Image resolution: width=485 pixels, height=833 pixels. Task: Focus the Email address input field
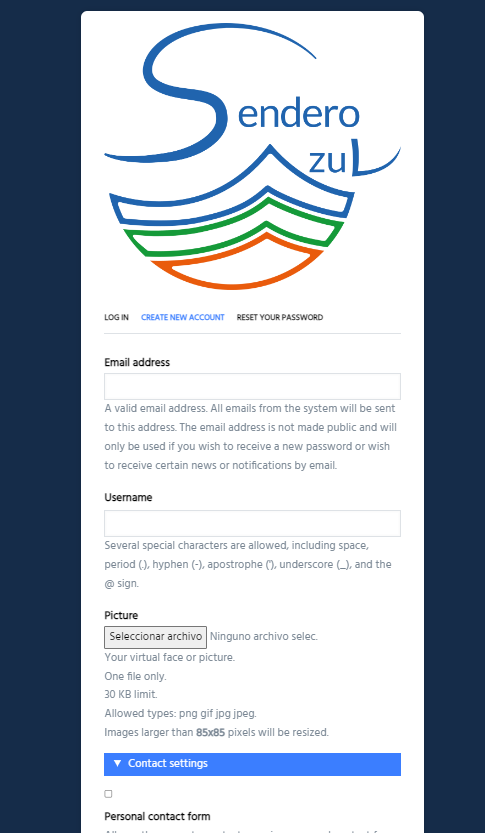(x=252, y=386)
